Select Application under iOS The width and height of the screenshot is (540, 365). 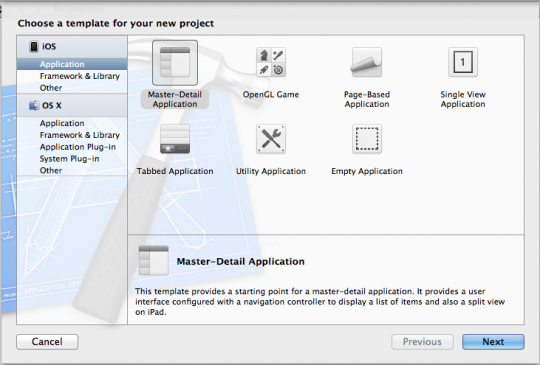point(72,64)
